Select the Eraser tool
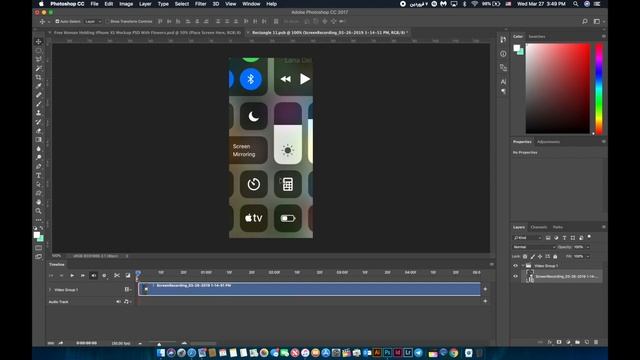The height and width of the screenshot is (360, 640). pos(38,131)
